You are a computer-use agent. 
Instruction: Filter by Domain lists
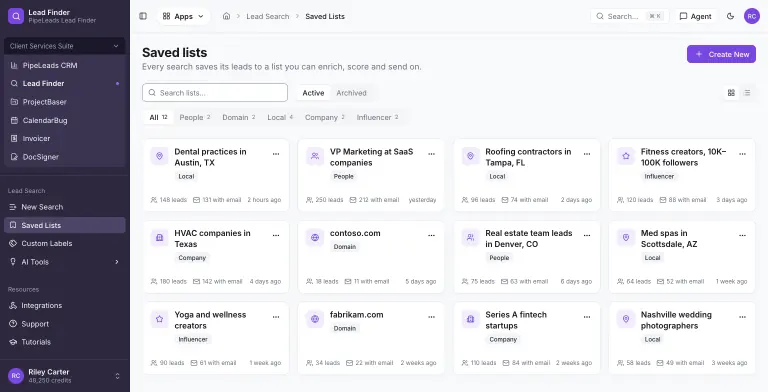[x=239, y=117]
